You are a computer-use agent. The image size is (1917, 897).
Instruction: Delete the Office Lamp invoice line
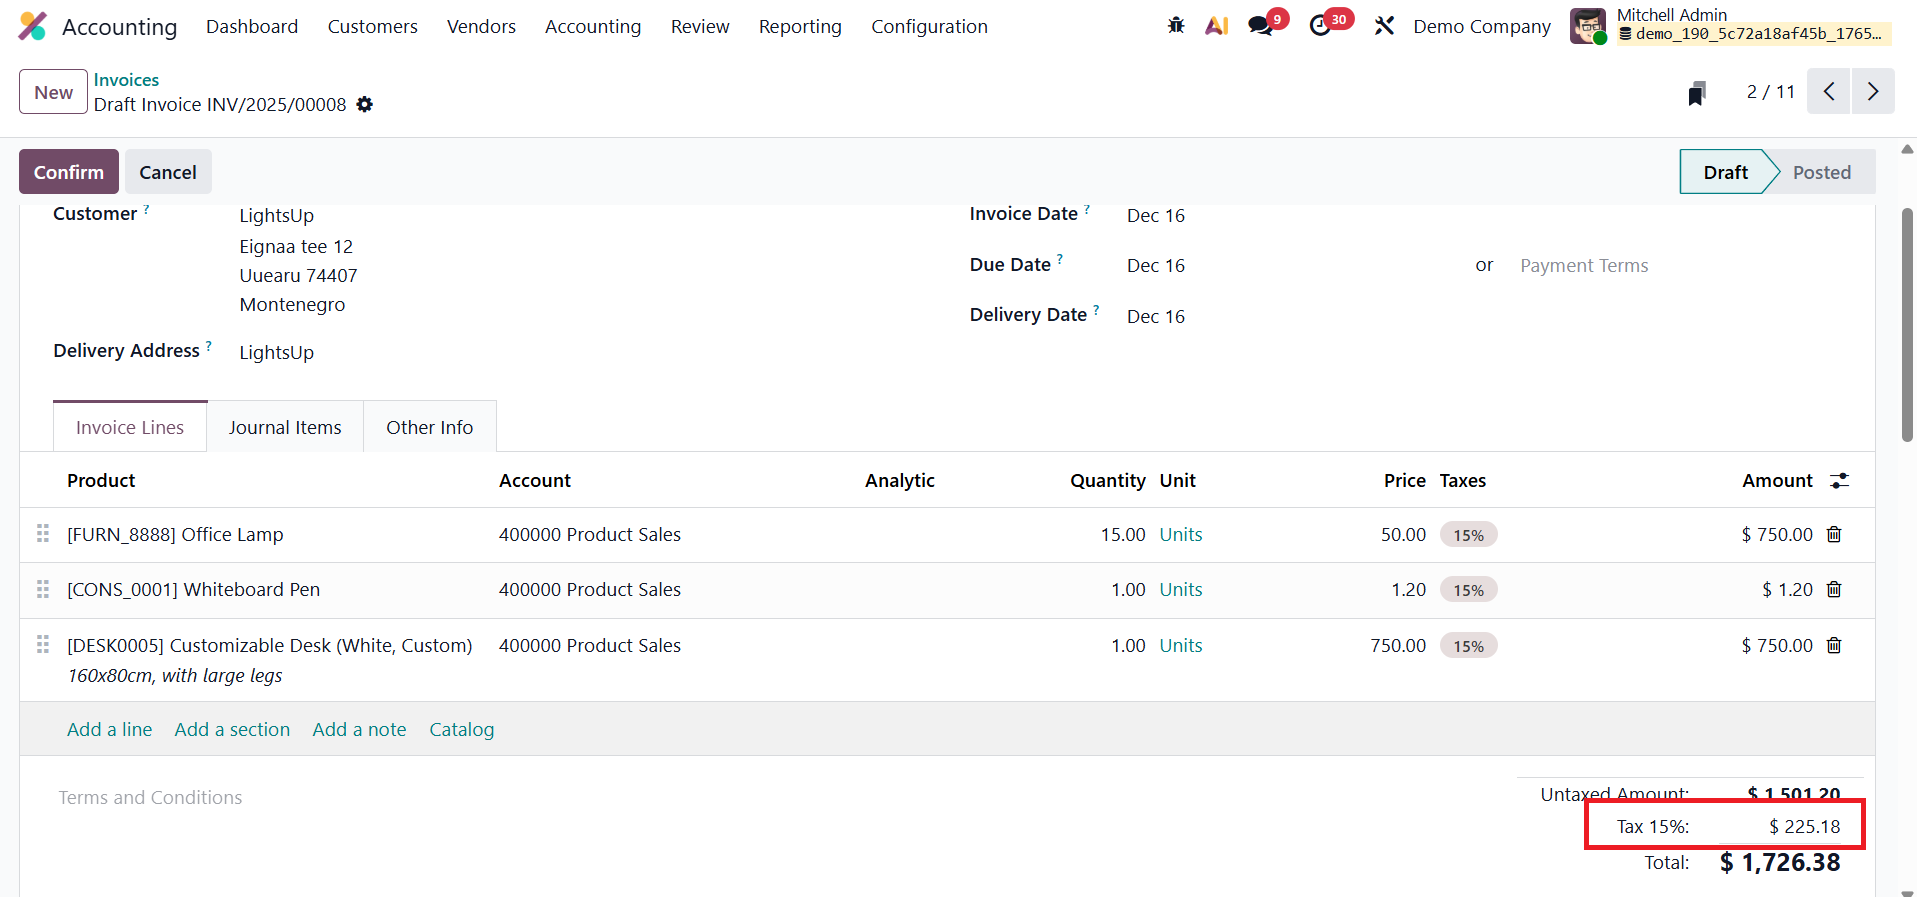point(1834,535)
